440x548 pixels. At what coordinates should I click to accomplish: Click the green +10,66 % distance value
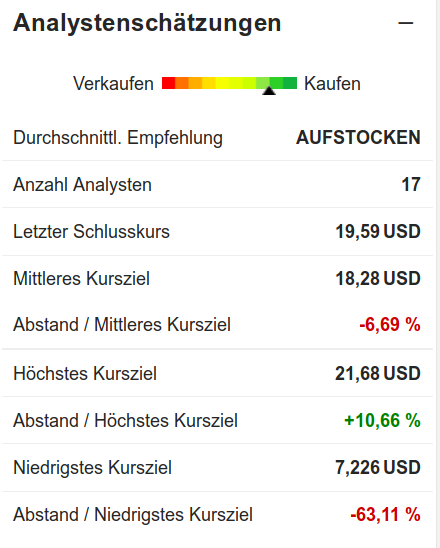[382, 420]
